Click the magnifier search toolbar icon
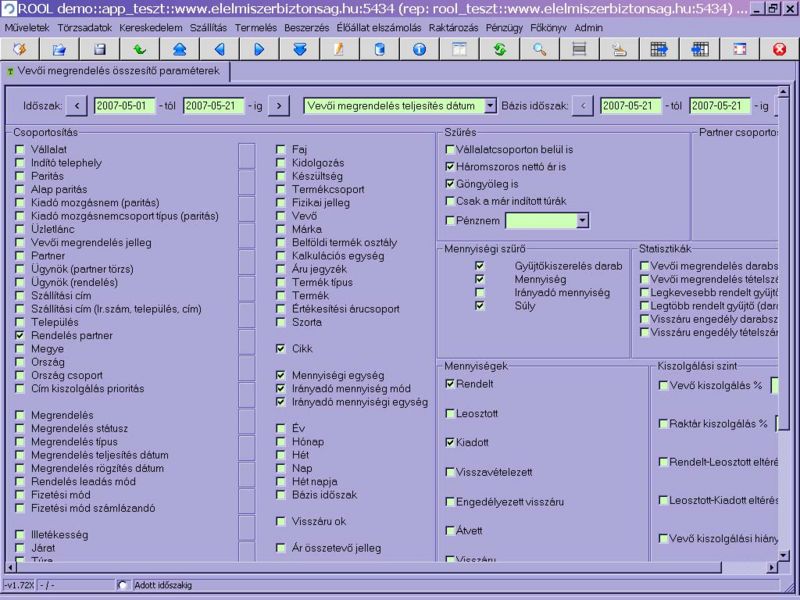The height and width of the screenshot is (600, 800). 539,48
